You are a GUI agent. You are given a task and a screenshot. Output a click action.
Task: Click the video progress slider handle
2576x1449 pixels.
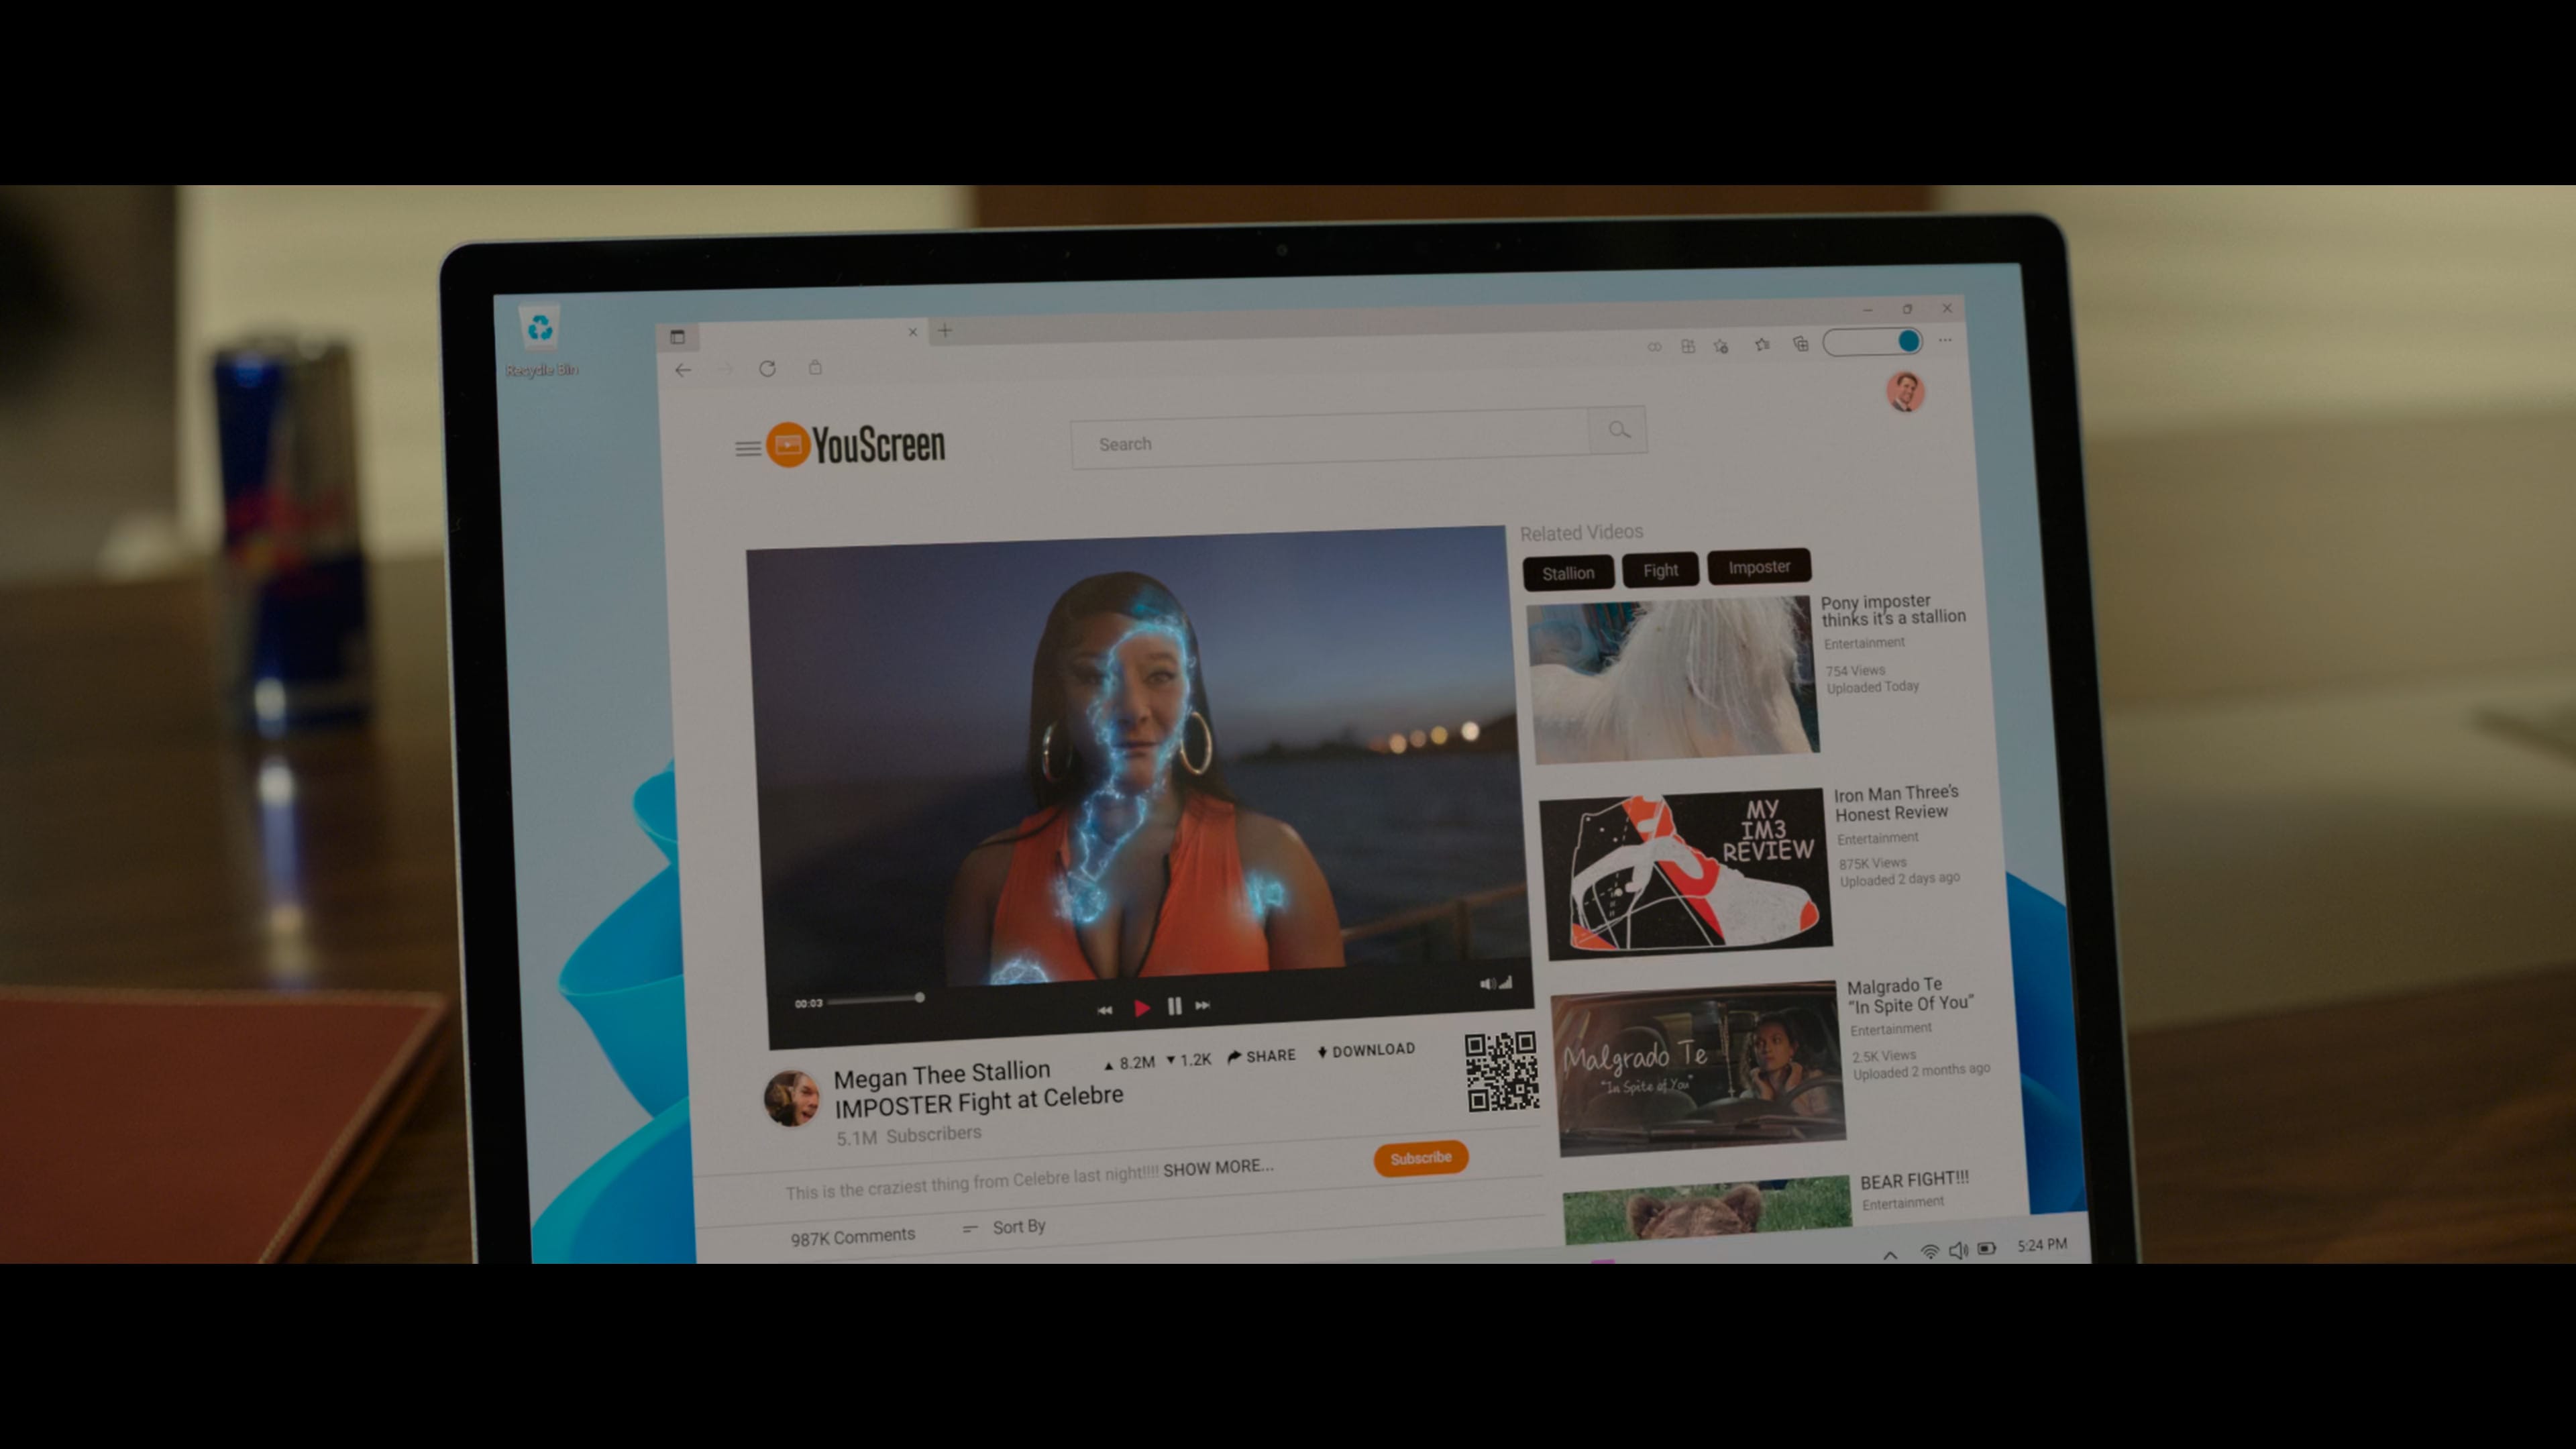[x=919, y=997]
